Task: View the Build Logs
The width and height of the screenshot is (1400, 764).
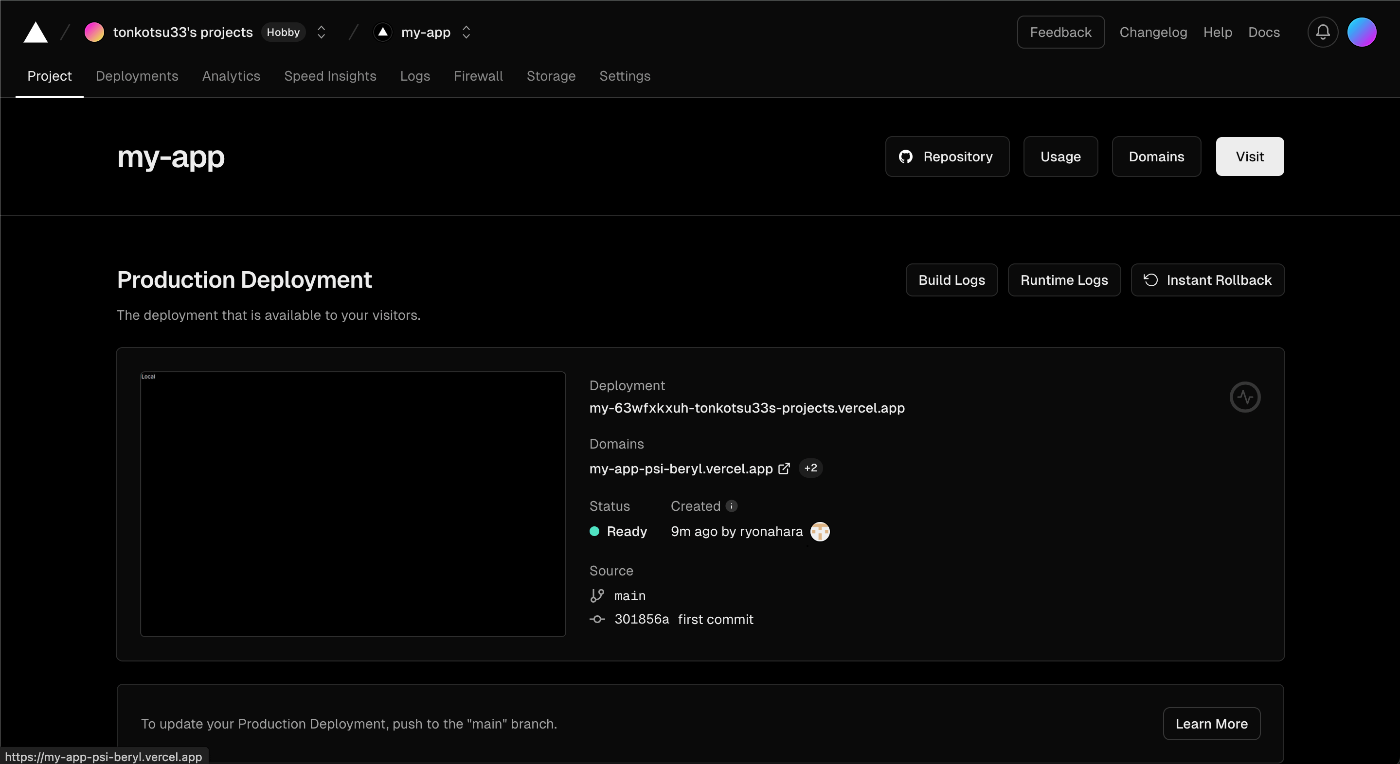Action: [952, 280]
